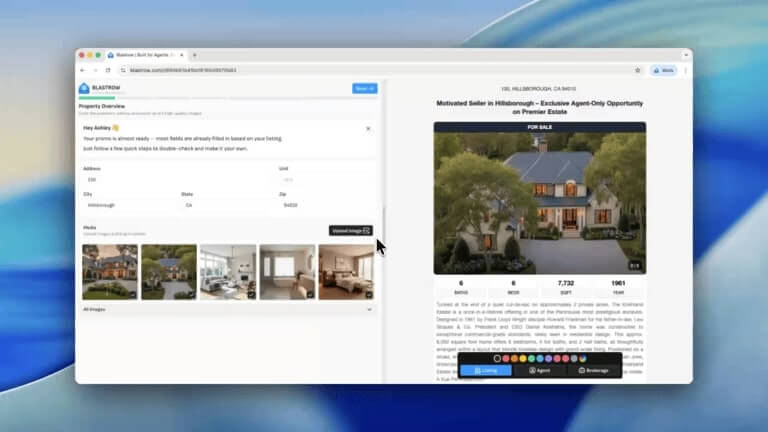The height and width of the screenshot is (432, 768).
Task: Open the browser three-dot menu
Action: point(685,70)
